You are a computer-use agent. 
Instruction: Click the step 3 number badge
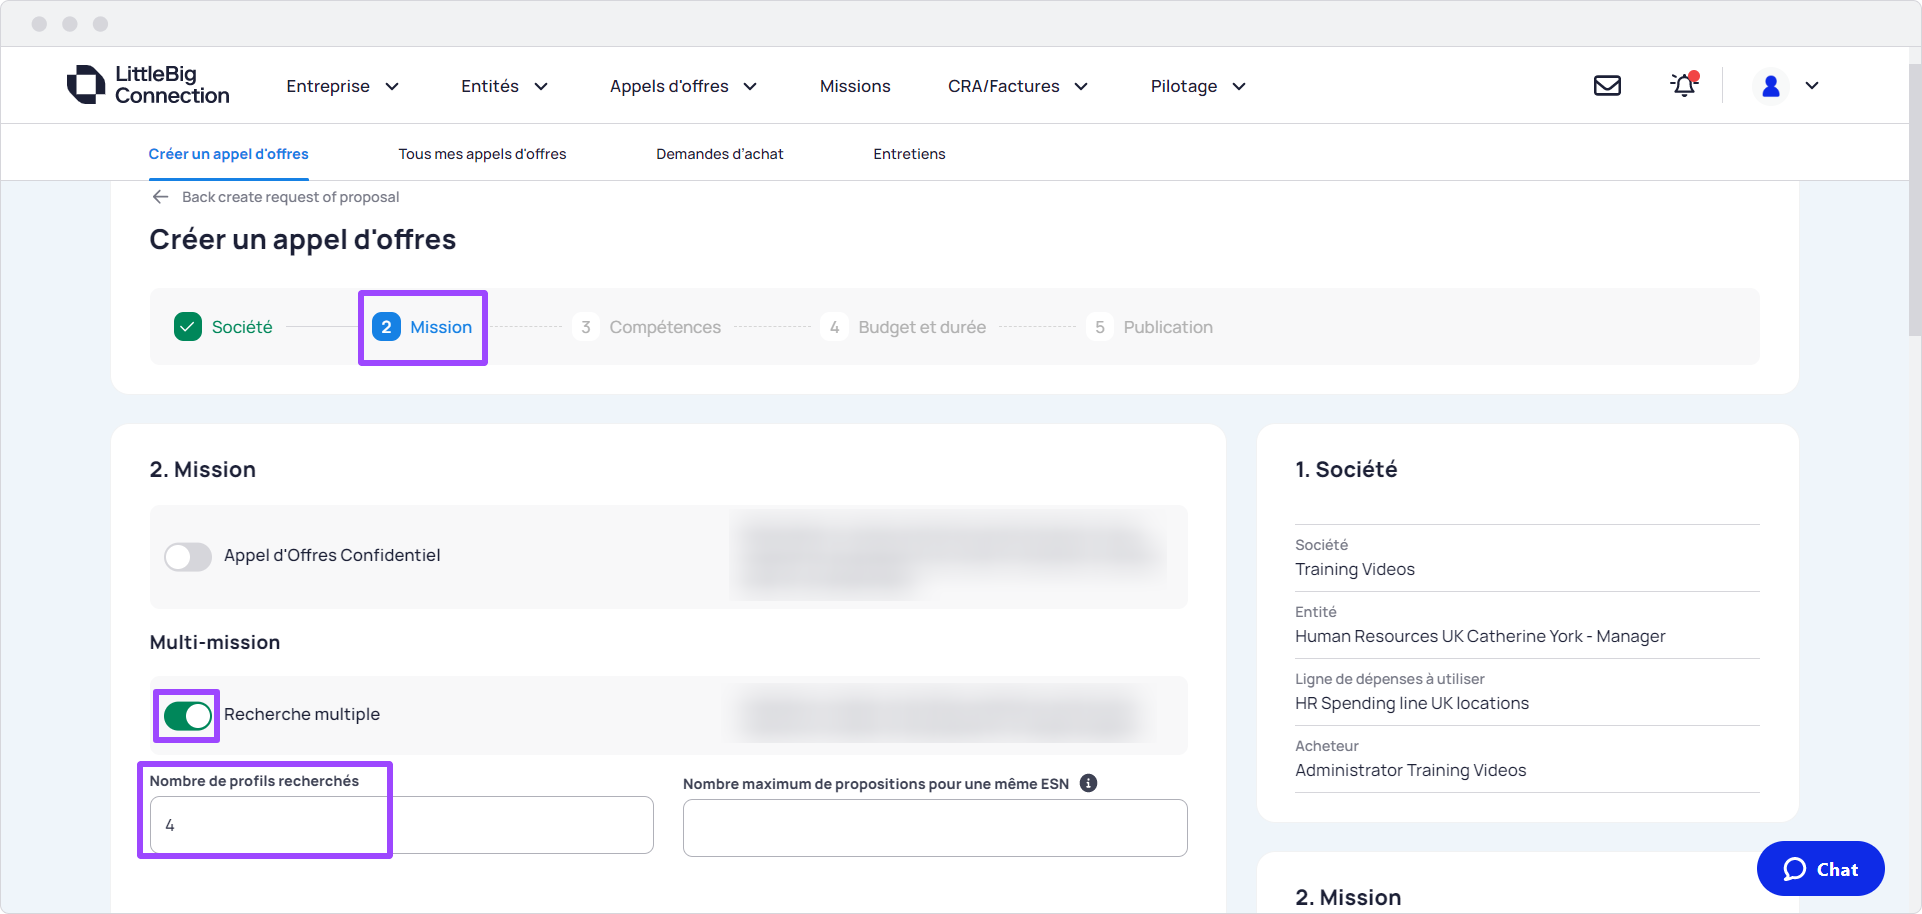[x=586, y=327]
